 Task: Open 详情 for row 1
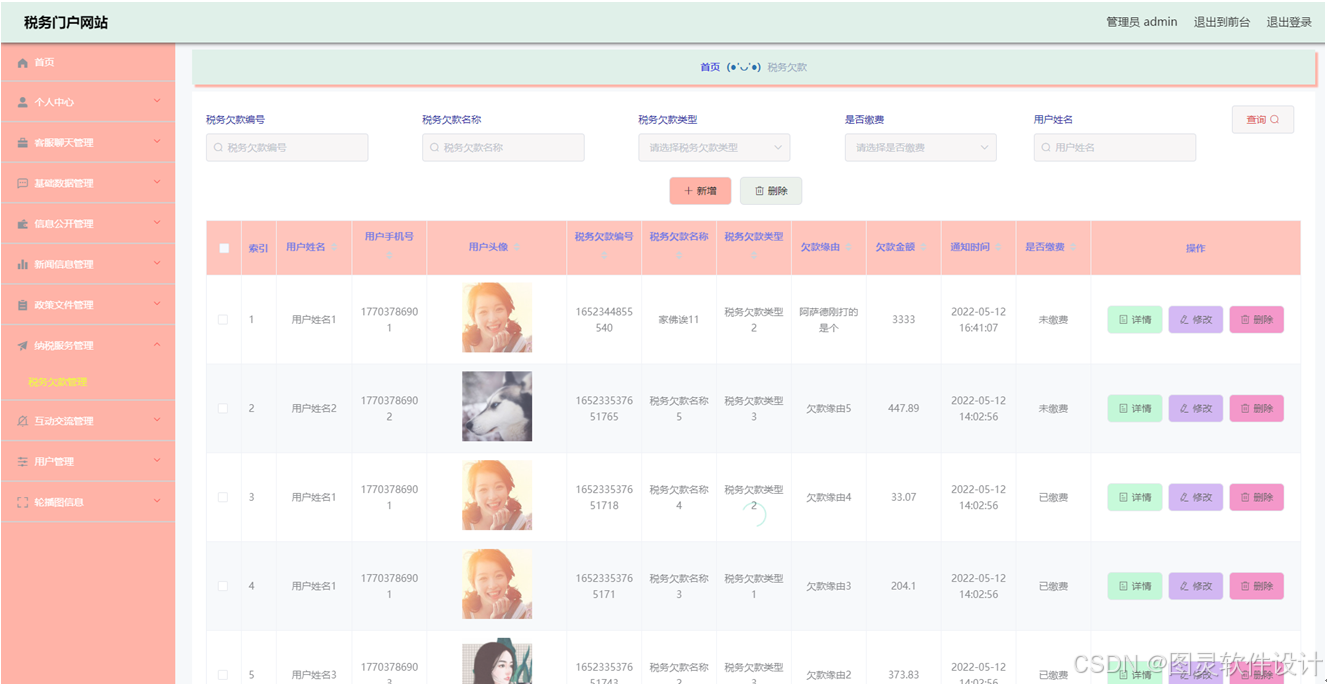coord(1135,320)
